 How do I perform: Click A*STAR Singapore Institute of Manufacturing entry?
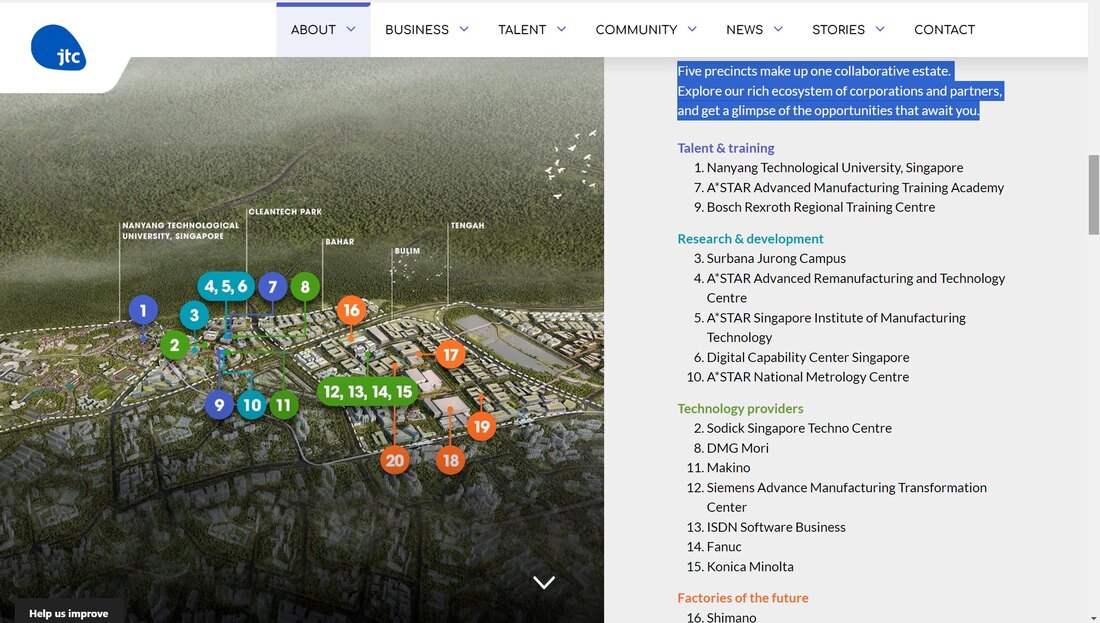tap(836, 328)
